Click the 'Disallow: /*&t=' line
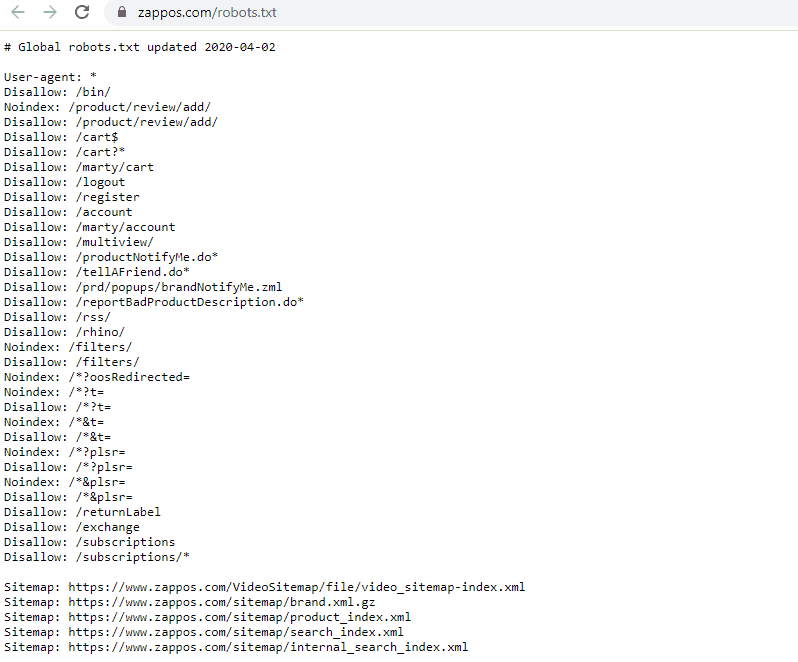 click(58, 438)
